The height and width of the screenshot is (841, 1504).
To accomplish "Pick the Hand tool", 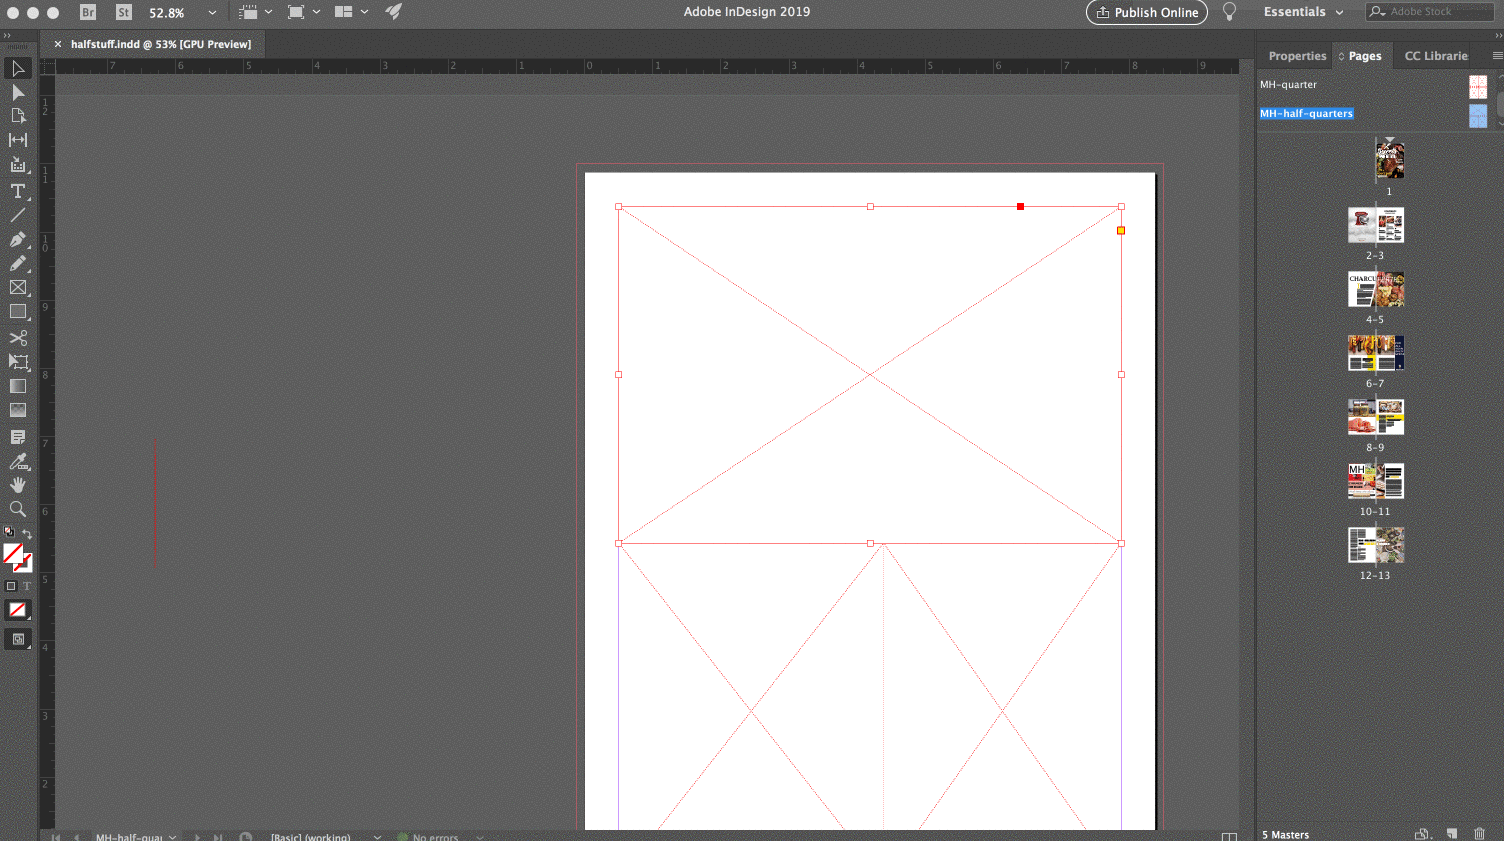I will 18,485.
